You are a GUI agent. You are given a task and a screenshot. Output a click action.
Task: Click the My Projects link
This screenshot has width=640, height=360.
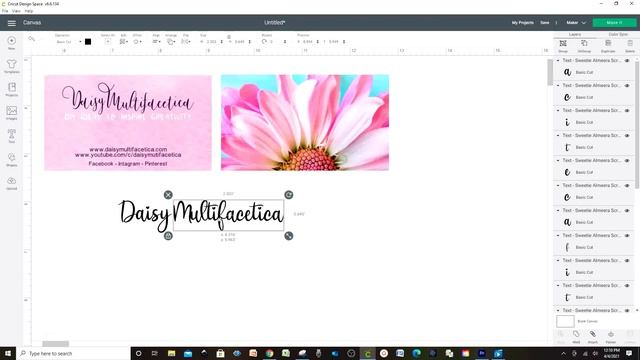pos(522,23)
